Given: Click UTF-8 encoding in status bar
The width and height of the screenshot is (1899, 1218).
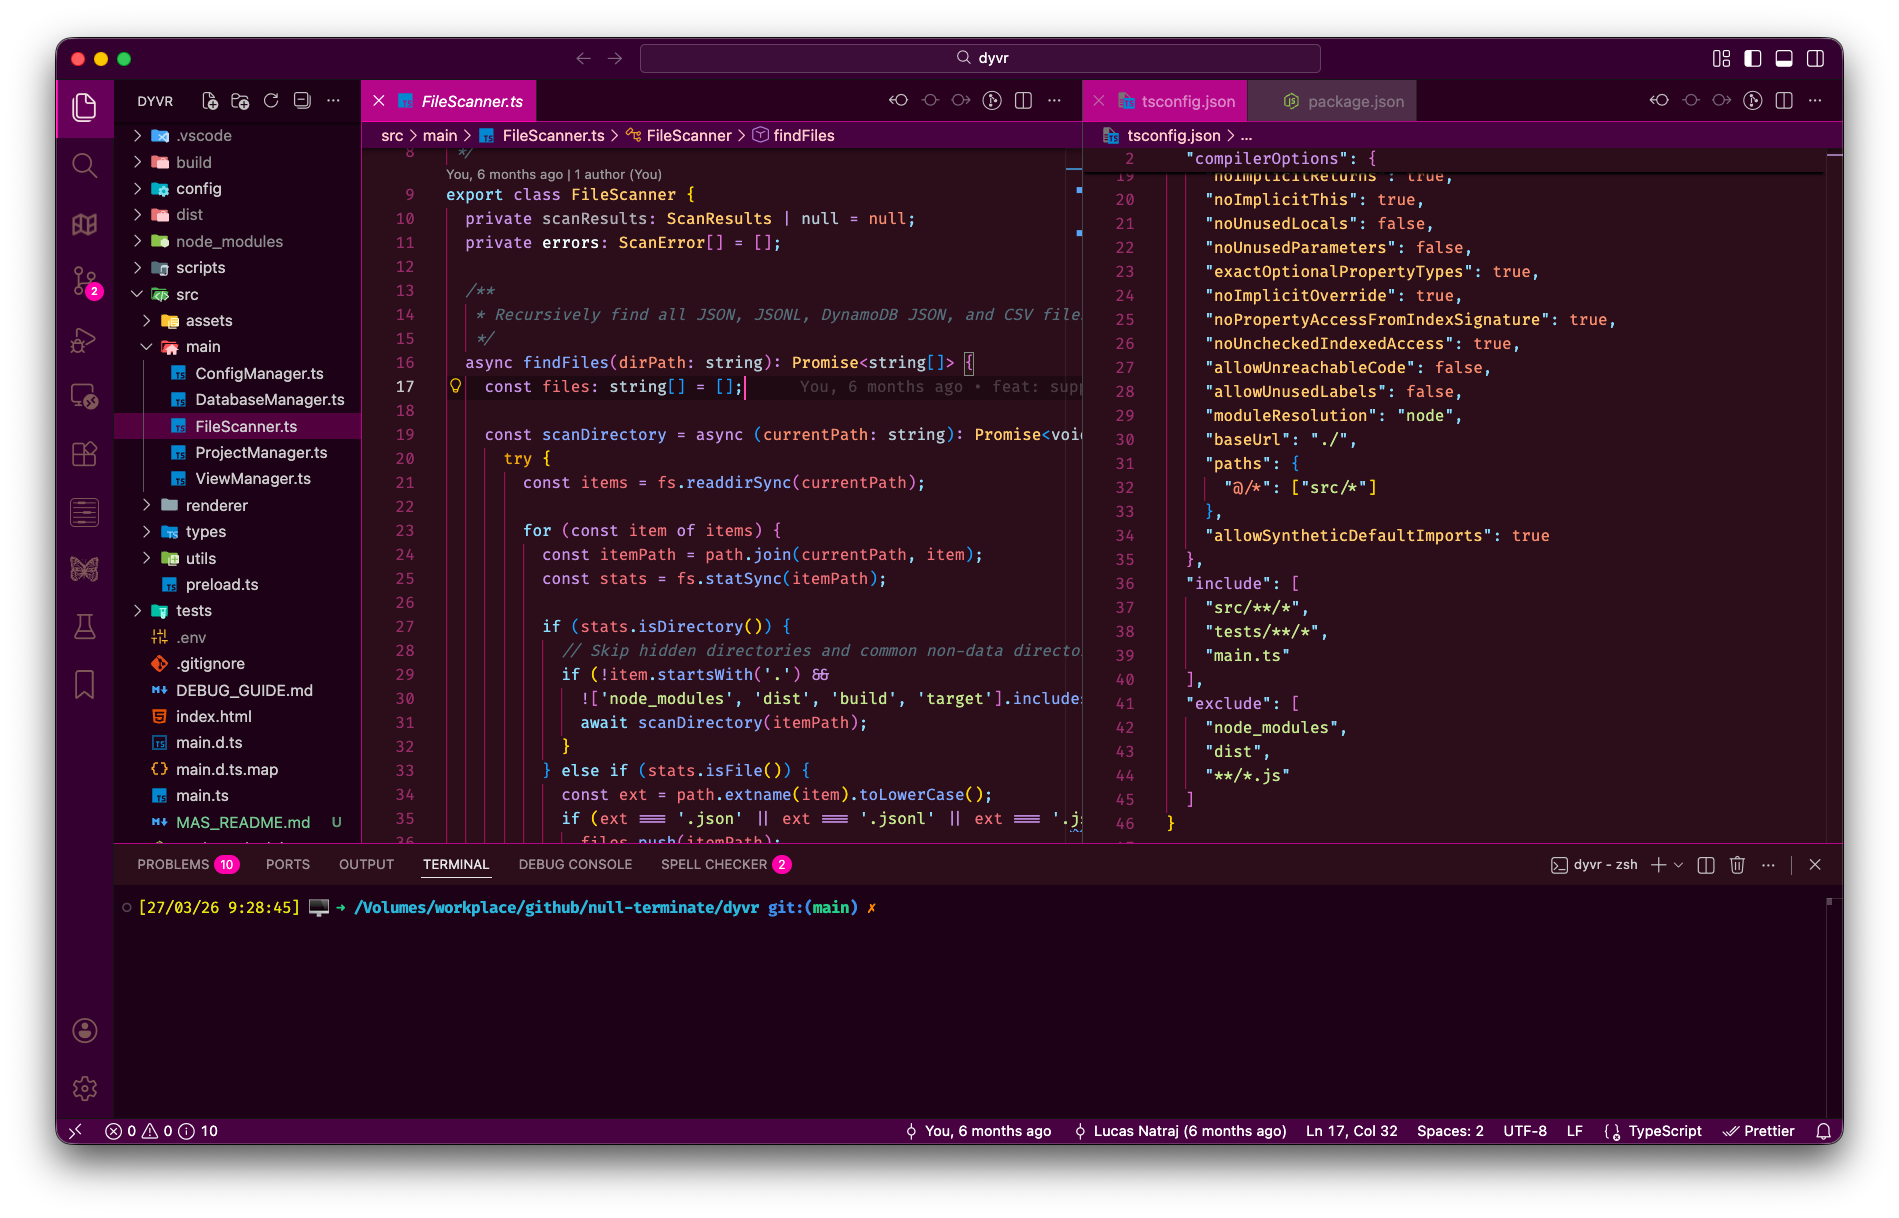Looking at the screenshot, I should coord(1525,1131).
